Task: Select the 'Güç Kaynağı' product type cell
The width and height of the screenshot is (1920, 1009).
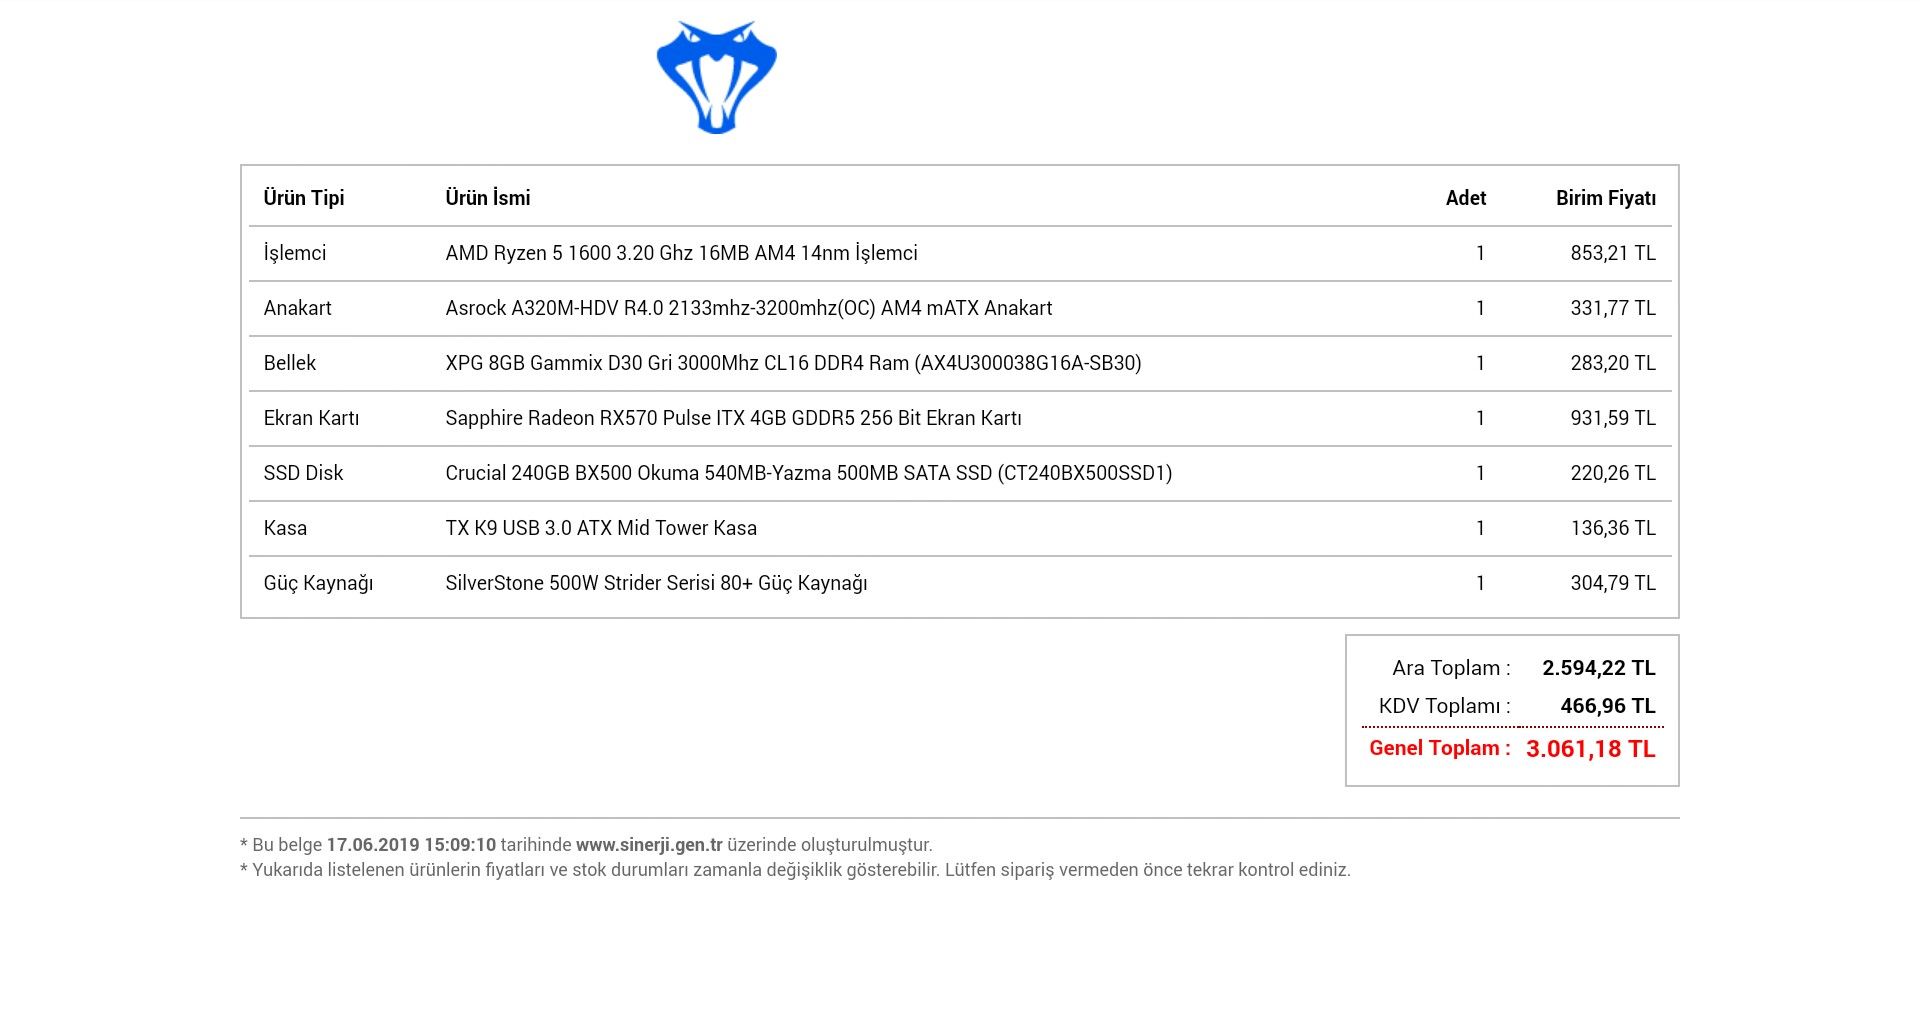Action: point(318,583)
